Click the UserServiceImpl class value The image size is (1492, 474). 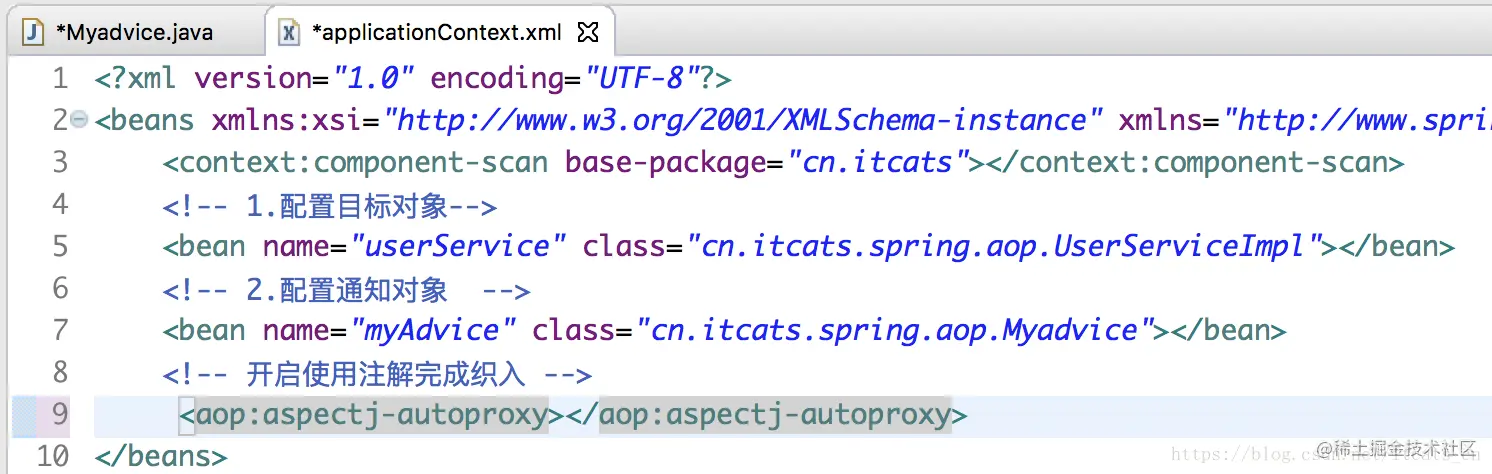click(x=1004, y=246)
